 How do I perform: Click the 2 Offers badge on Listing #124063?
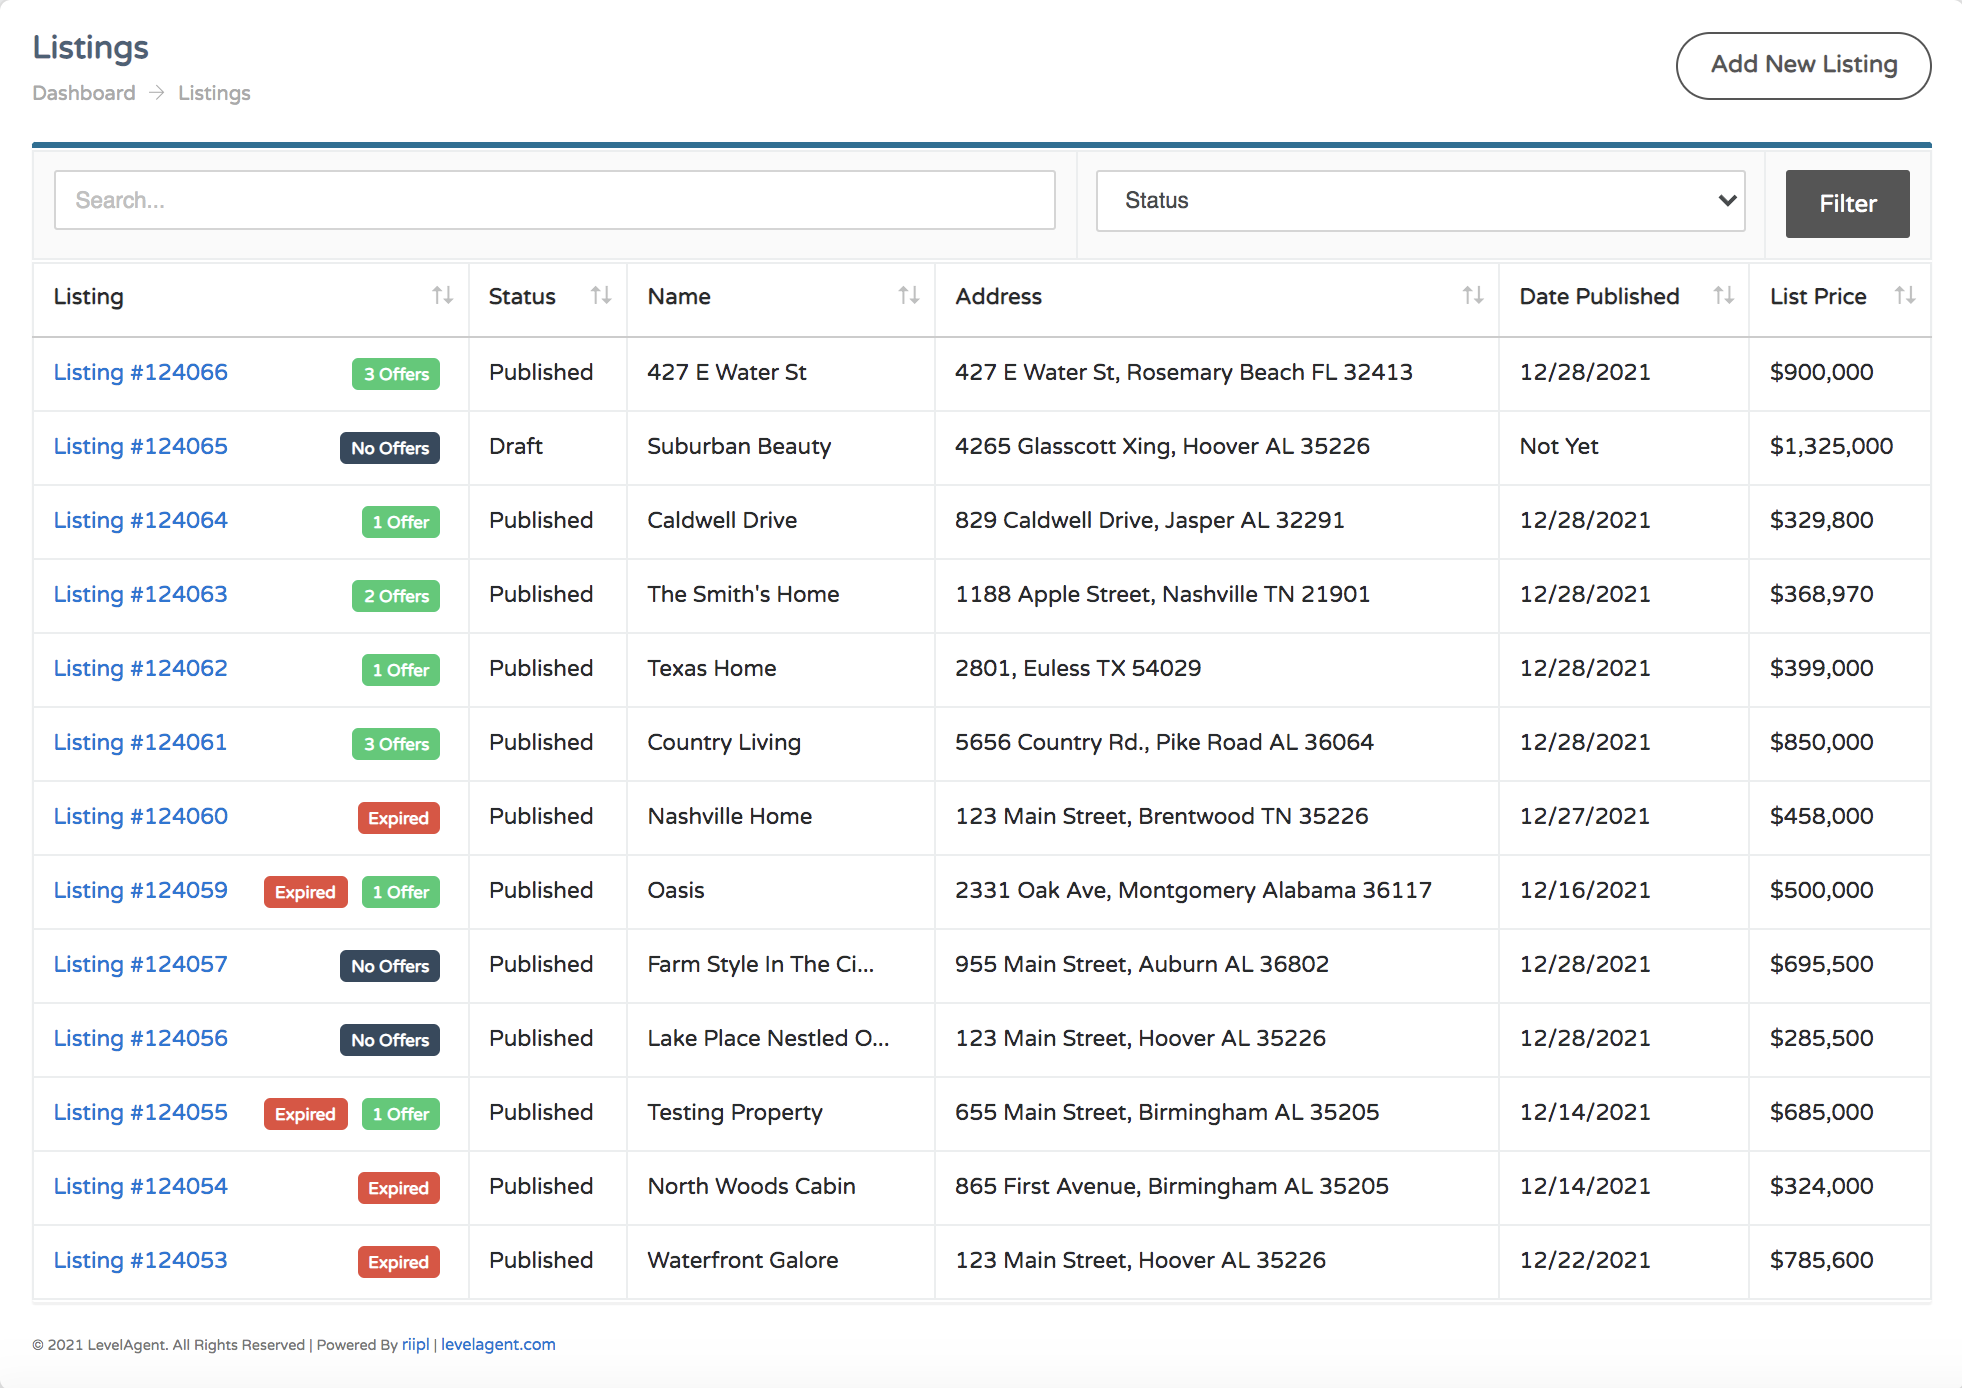pos(396,596)
